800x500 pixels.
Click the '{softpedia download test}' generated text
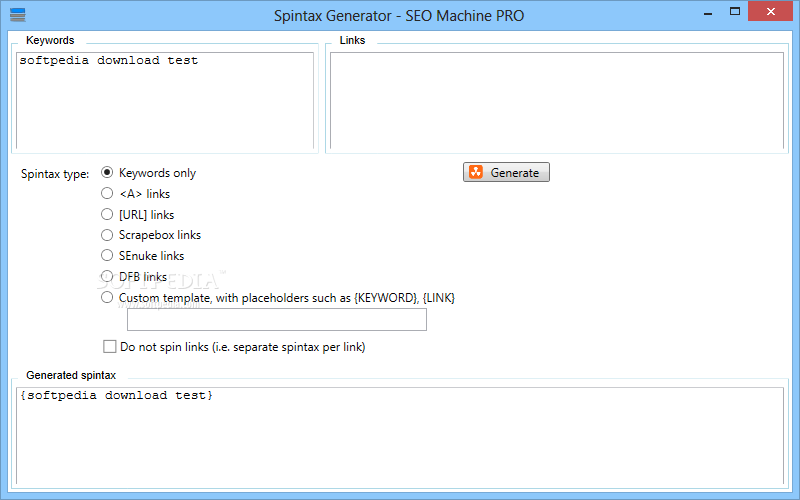[116, 395]
